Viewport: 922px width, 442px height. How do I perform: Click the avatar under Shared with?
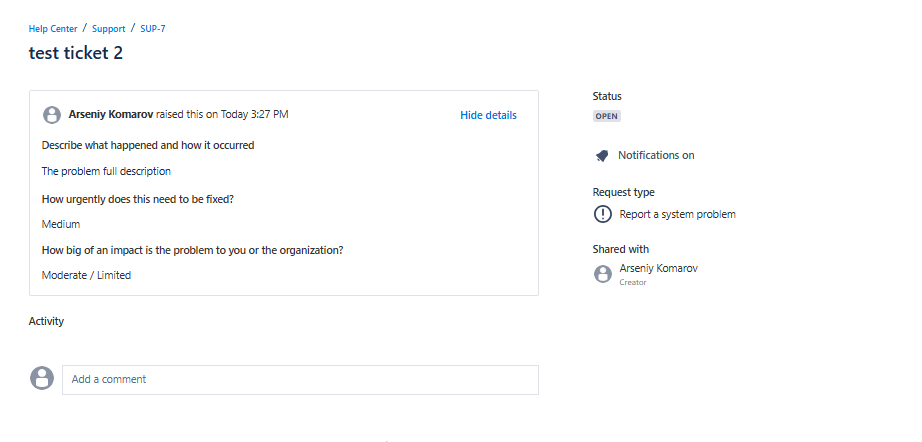tap(603, 274)
